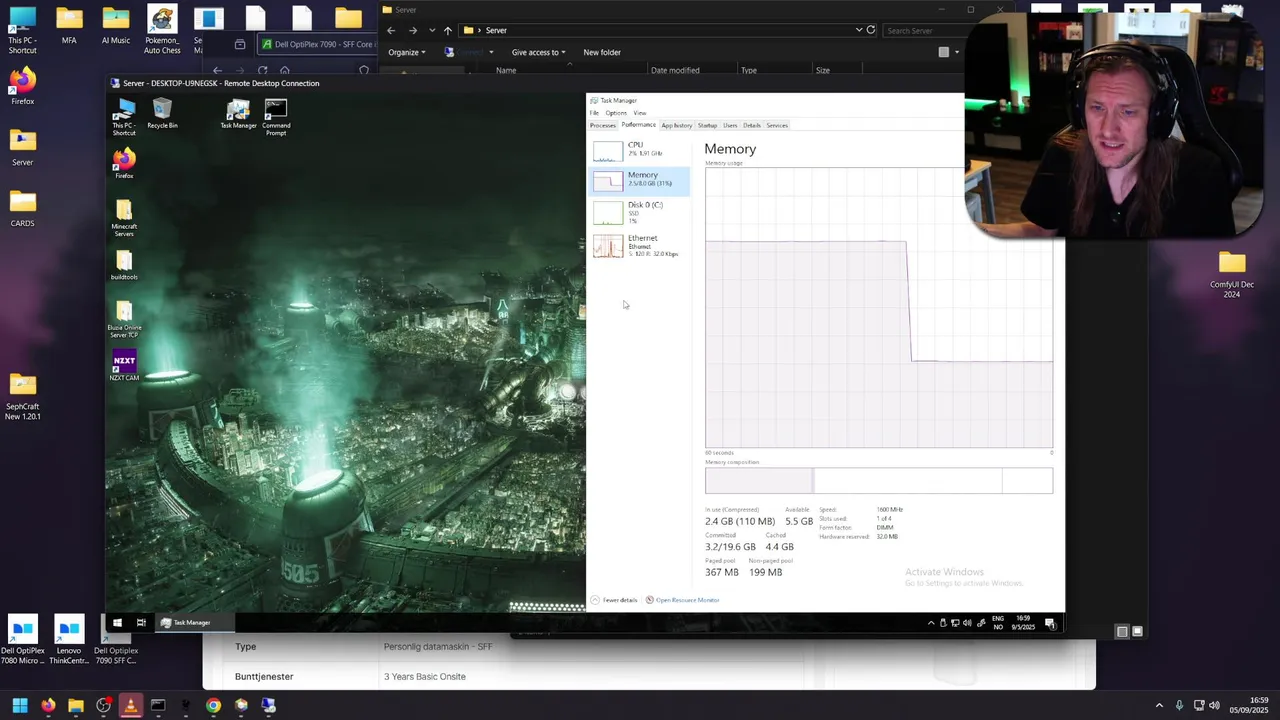
Task: Open Google Chrome from host taskbar
Action: (213, 705)
